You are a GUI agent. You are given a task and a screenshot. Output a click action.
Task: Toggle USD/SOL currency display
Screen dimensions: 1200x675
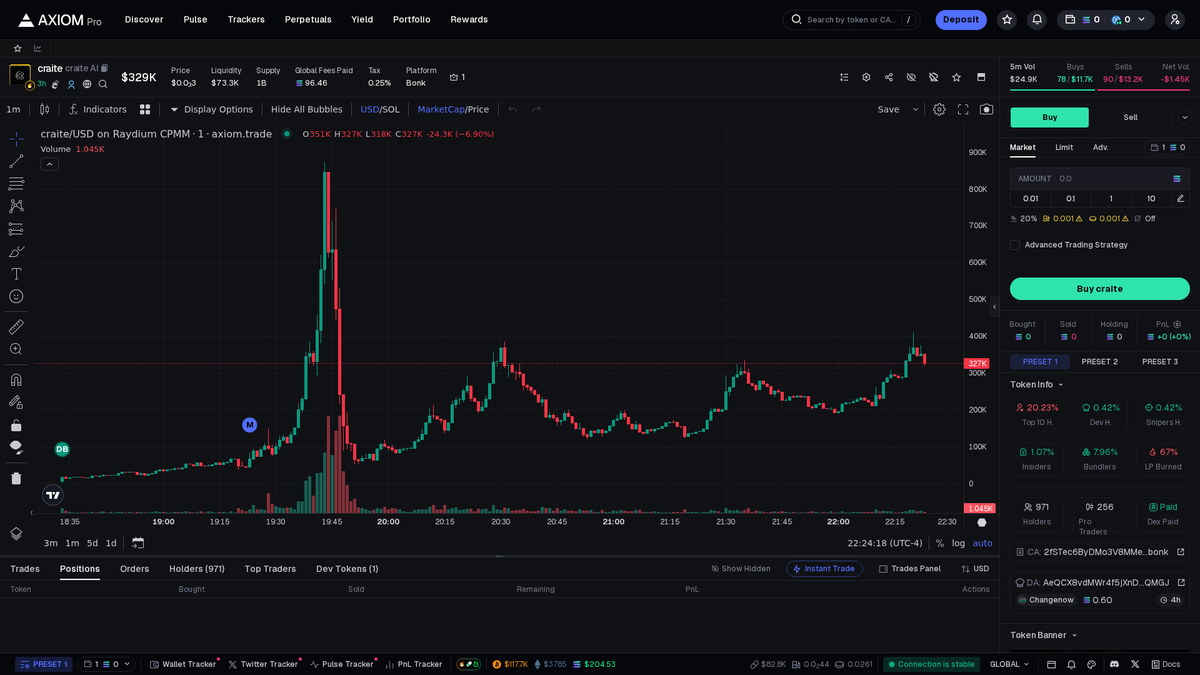click(380, 109)
